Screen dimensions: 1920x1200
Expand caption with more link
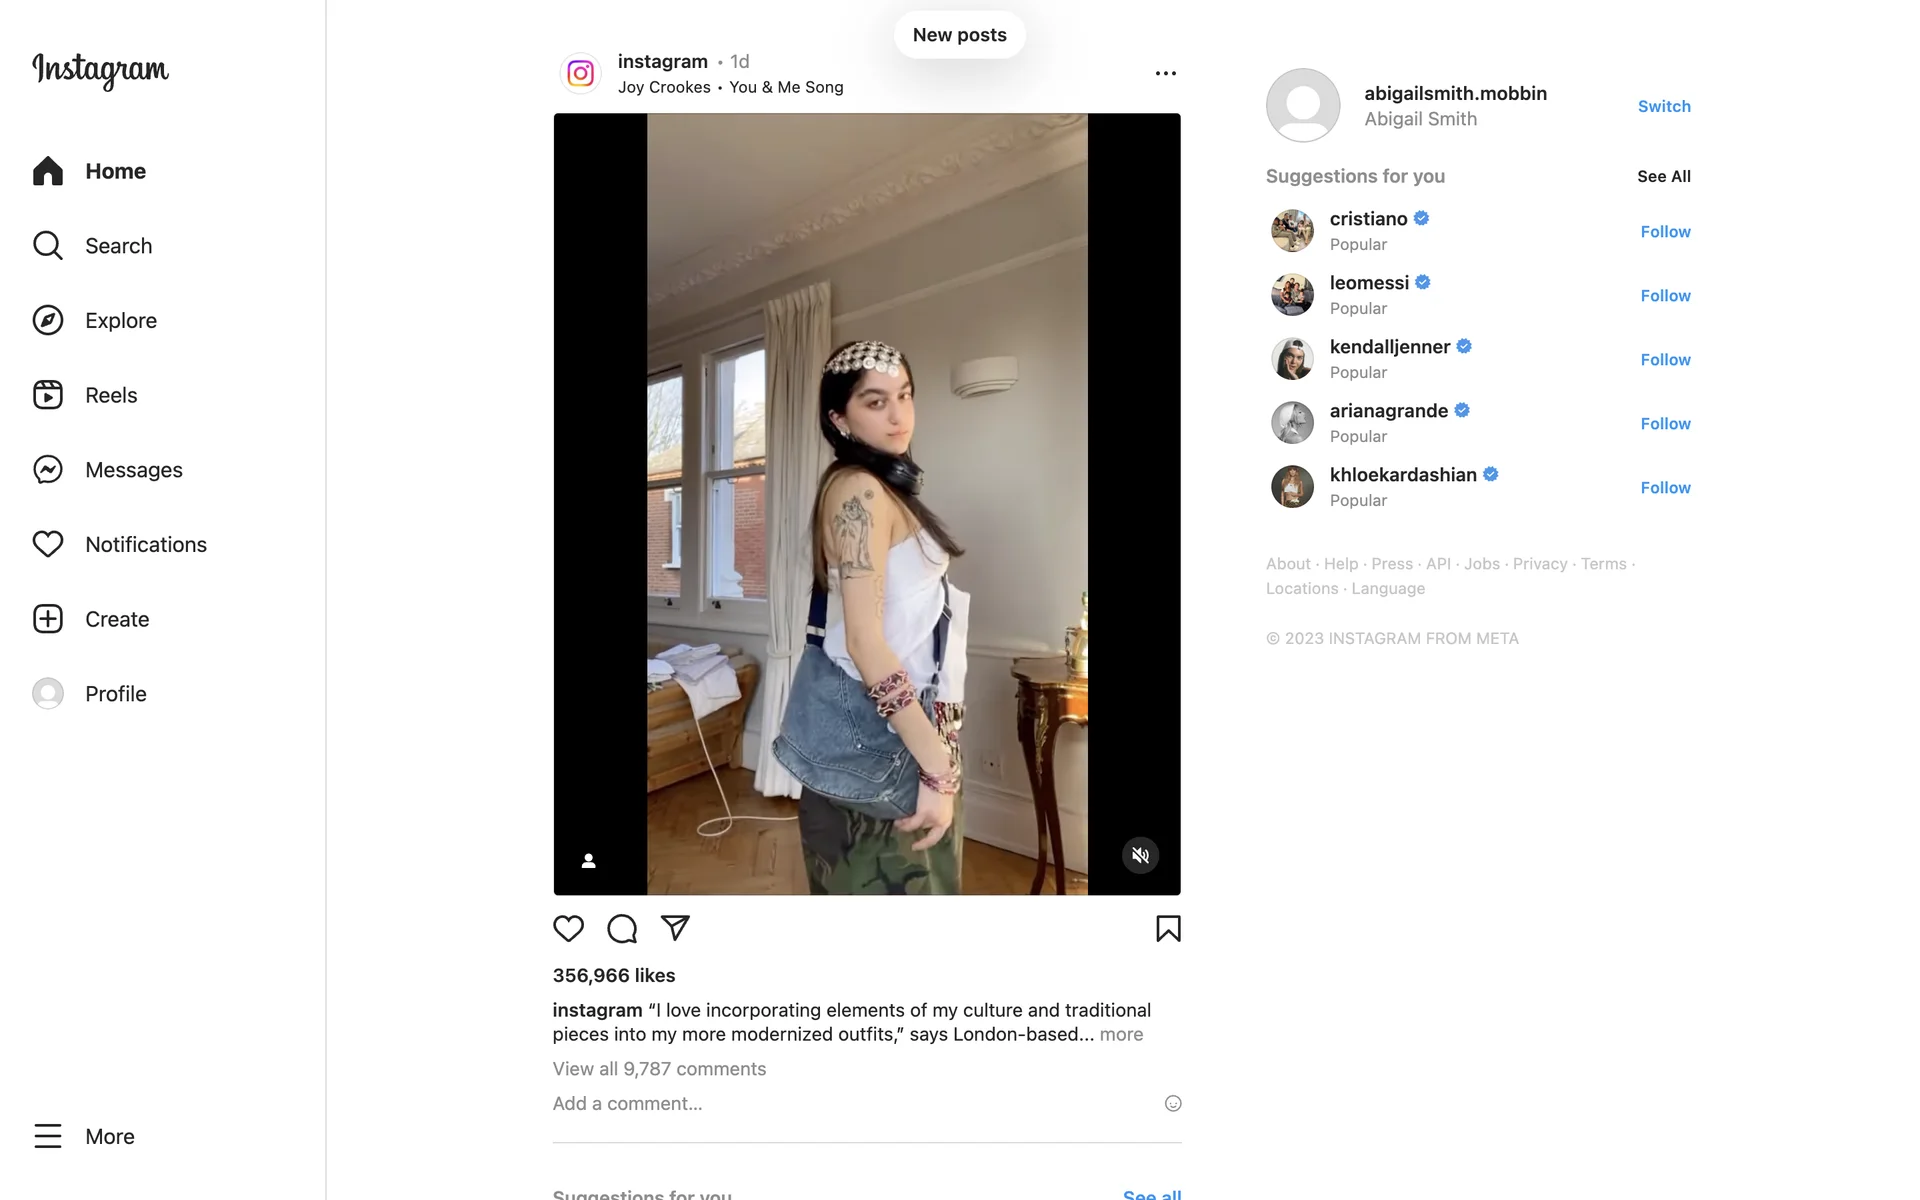pos(1121,1034)
